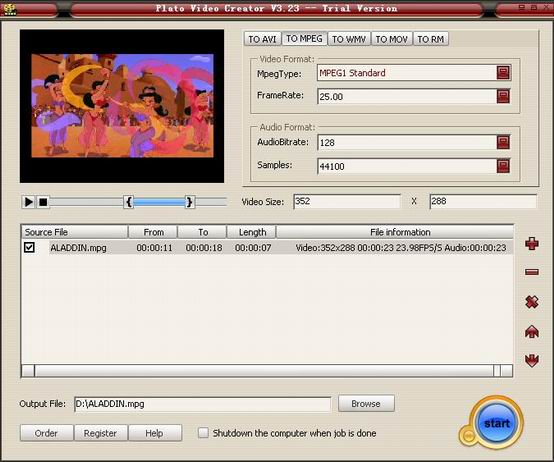Click the Samples value 44100
Screen dimensions: 554x462
(332, 166)
